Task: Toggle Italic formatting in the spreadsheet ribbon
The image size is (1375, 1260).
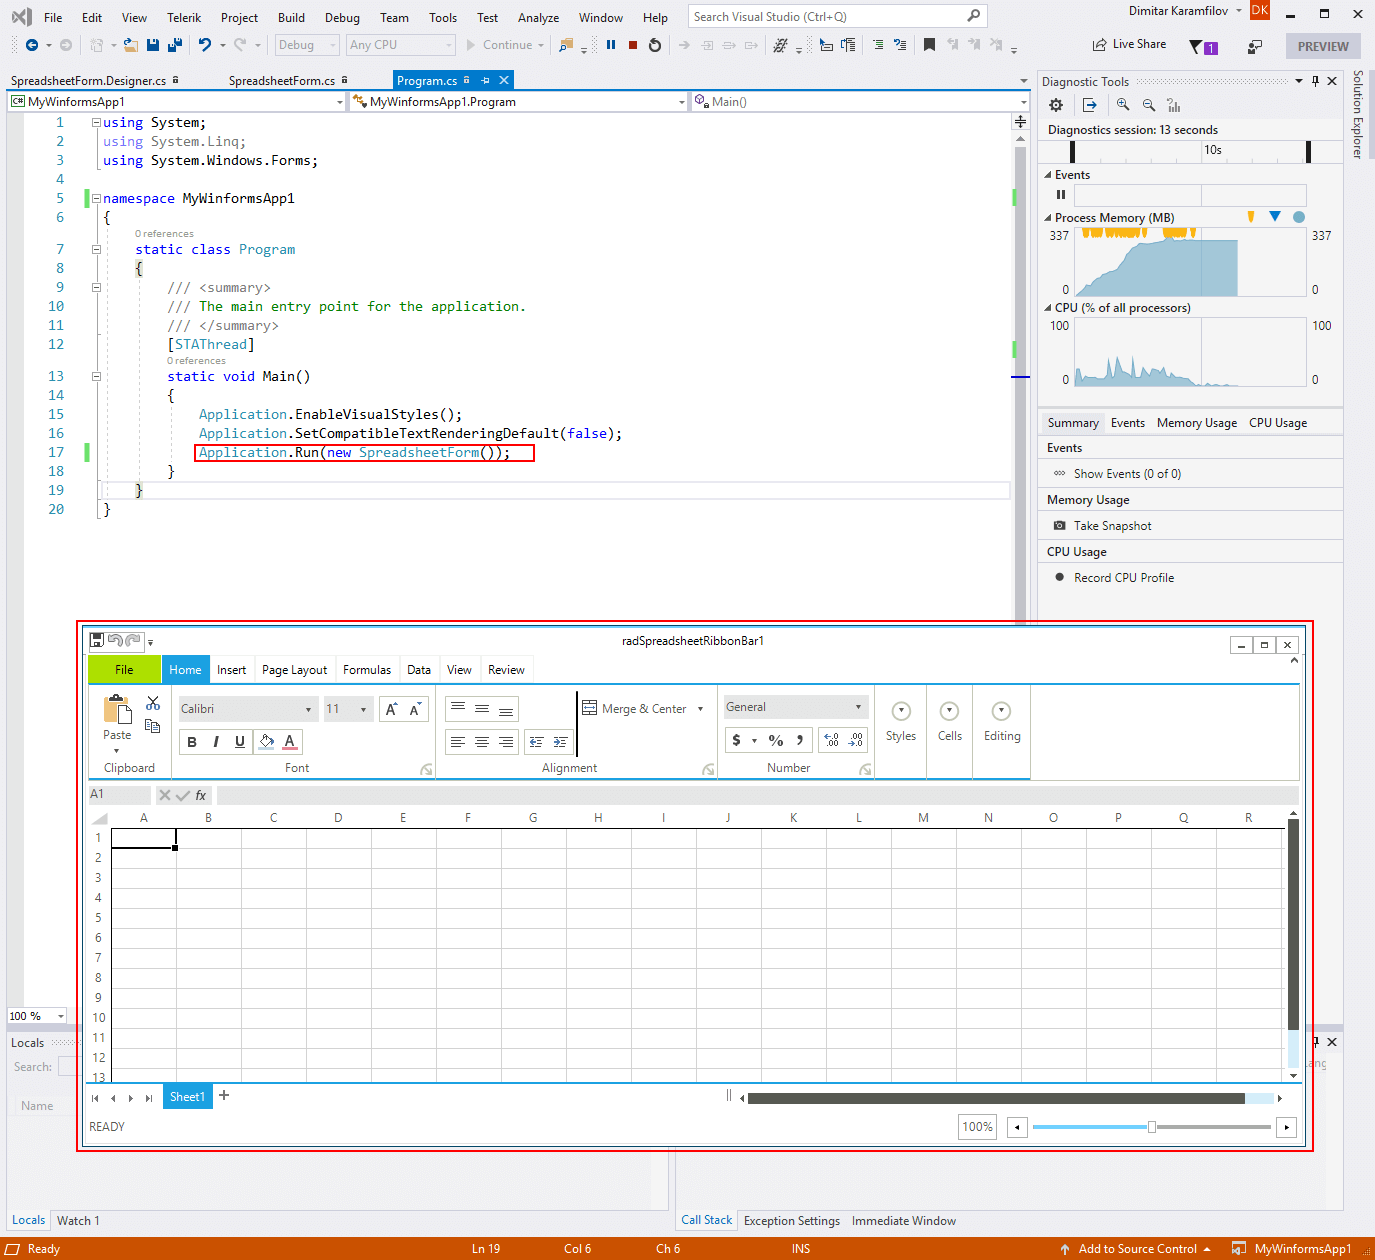Action: tap(216, 741)
